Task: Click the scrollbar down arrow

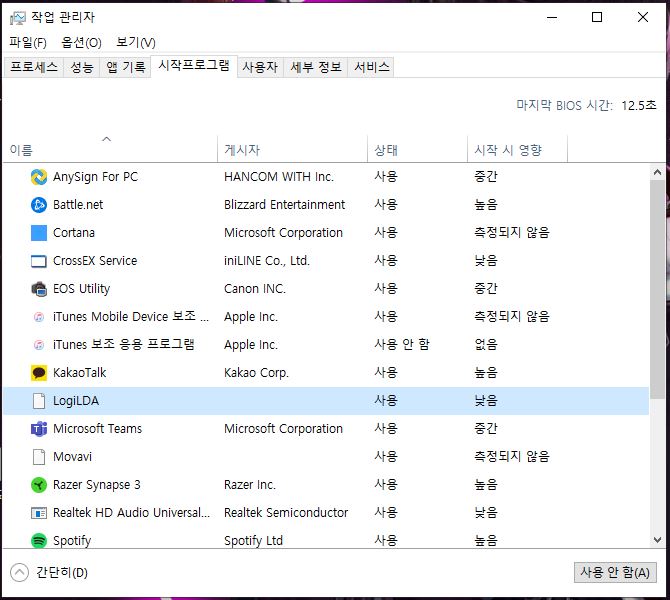Action: tap(658, 540)
